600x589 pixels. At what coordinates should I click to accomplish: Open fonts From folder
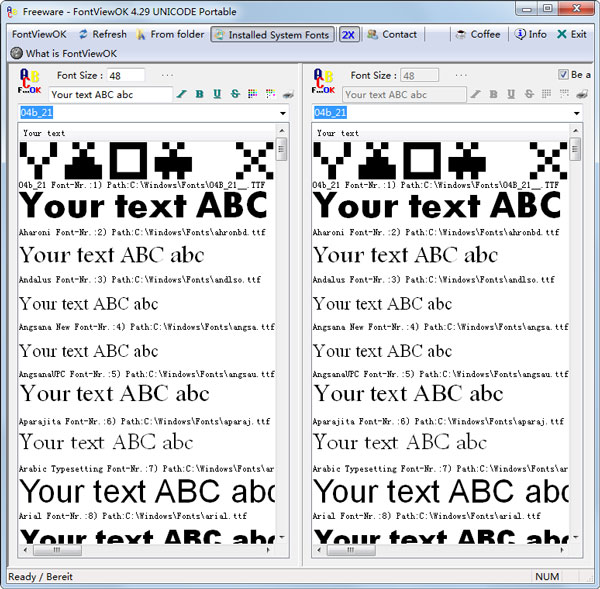tap(170, 34)
